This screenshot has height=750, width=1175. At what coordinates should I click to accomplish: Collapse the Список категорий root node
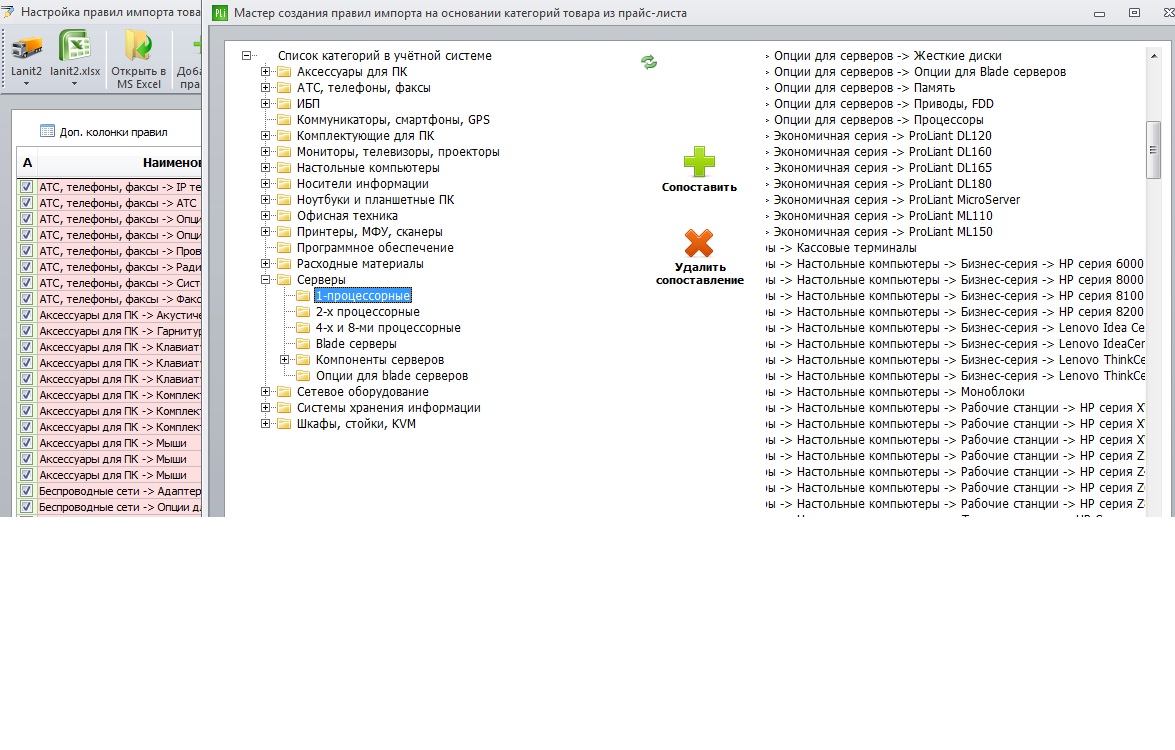point(246,55)
